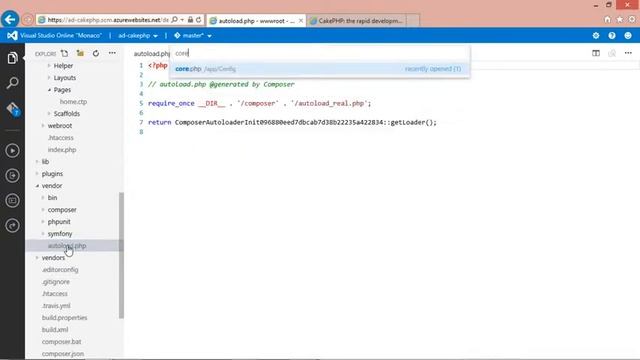This screenshot has height=360, width=640.
Task: Open browser tools gear icon
Action: pyautogui.click(x=632, y=20)
